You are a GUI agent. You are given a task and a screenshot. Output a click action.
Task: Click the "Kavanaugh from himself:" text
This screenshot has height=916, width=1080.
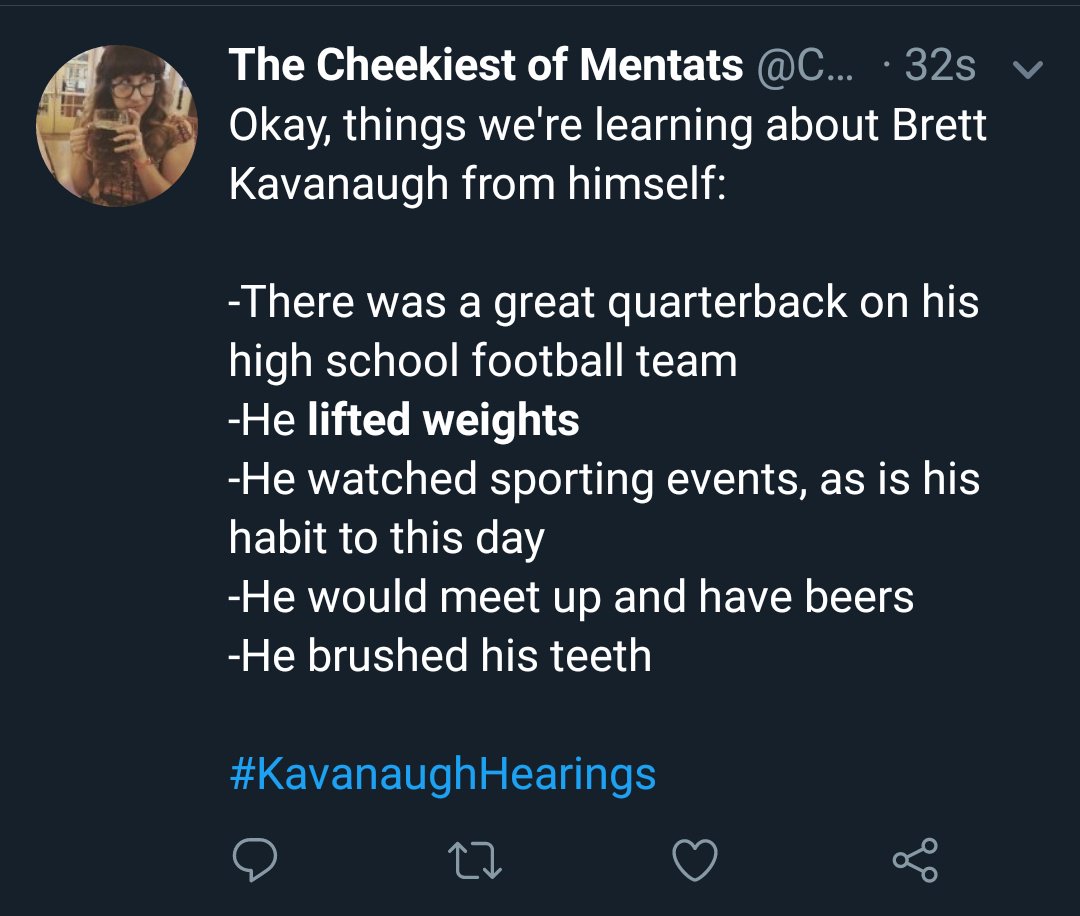(475, 185)
